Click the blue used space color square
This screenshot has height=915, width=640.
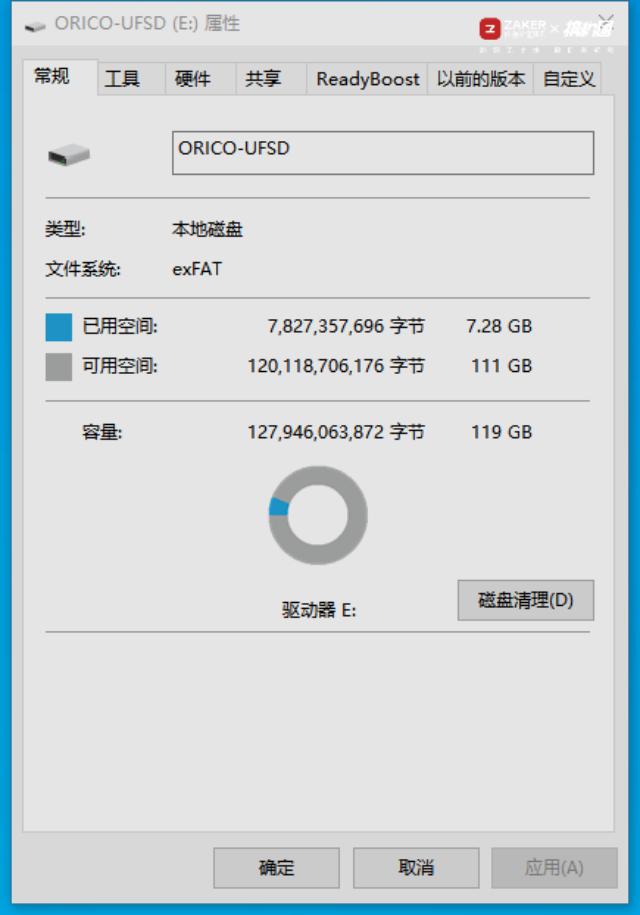click(x=59, y=327)
